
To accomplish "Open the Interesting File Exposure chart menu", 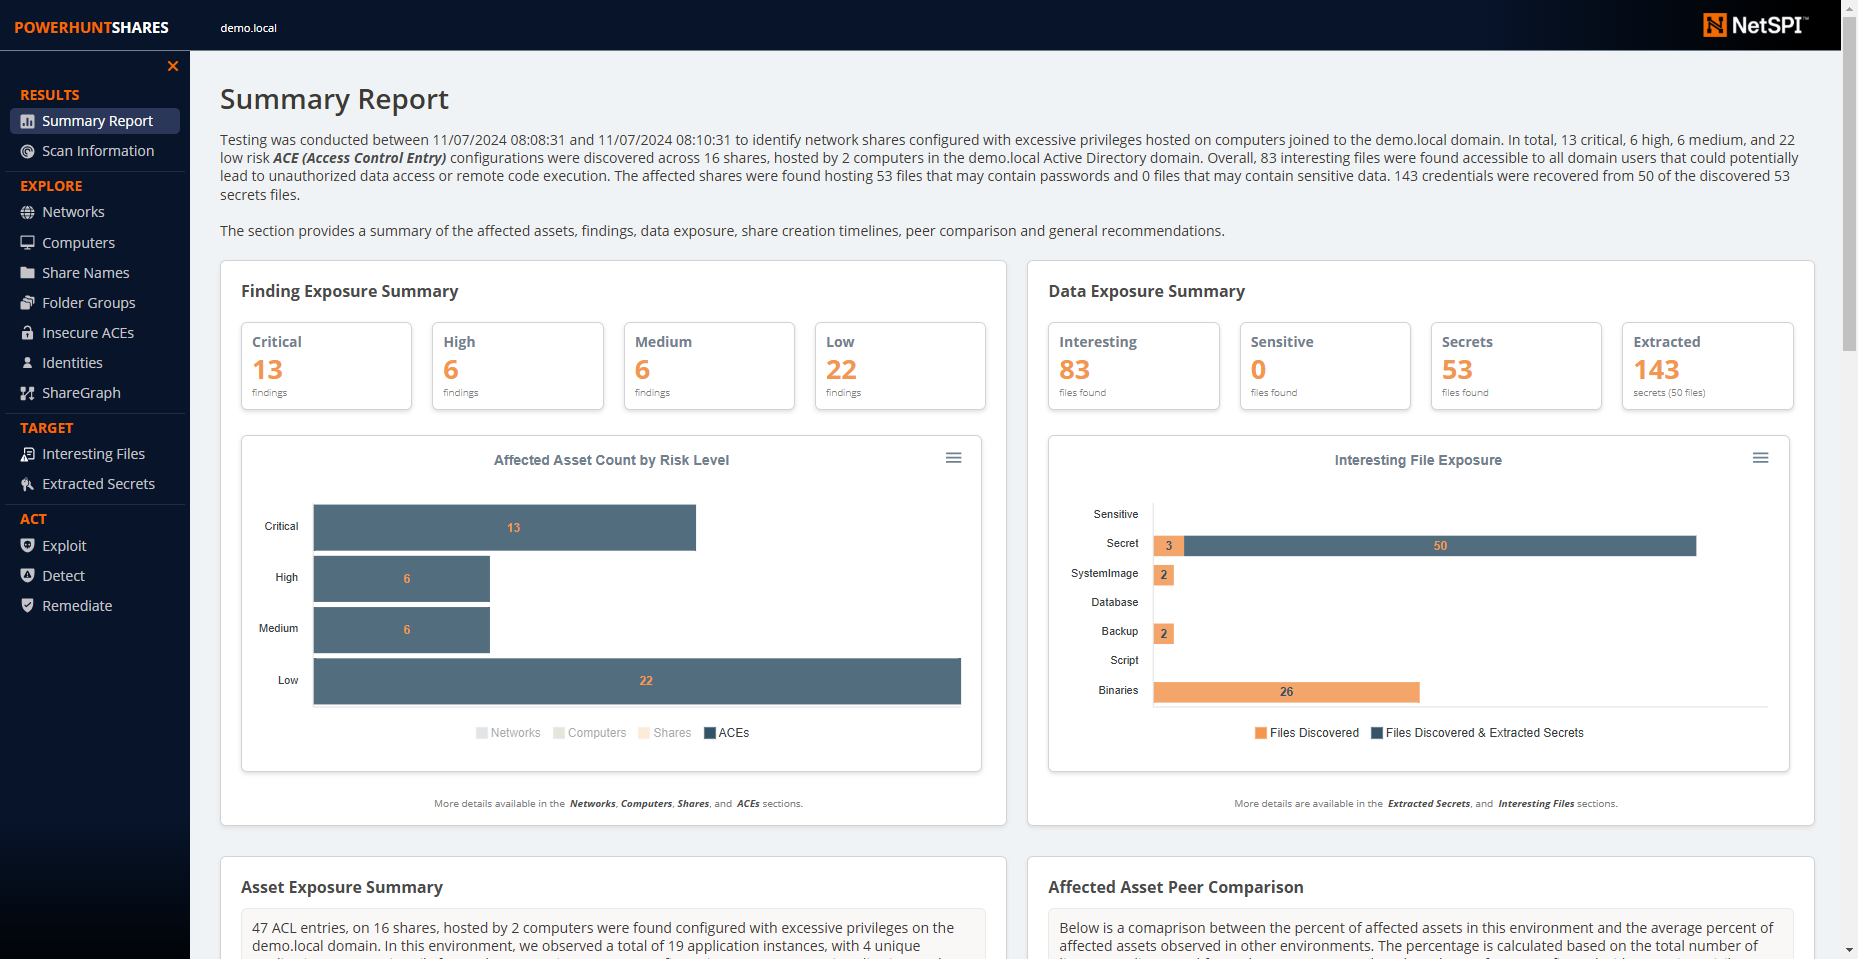I will click(x=1760, y=457).
